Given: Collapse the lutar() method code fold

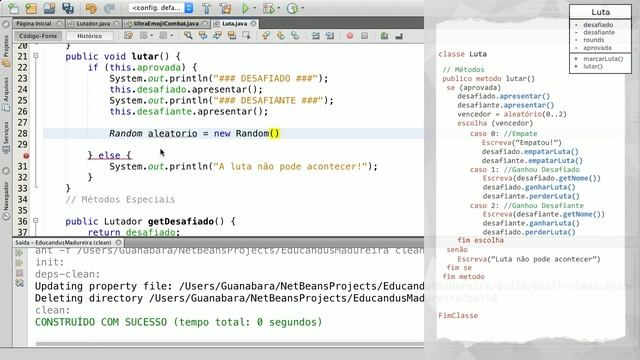Looking at the screenshot, I should coord(36,56).
